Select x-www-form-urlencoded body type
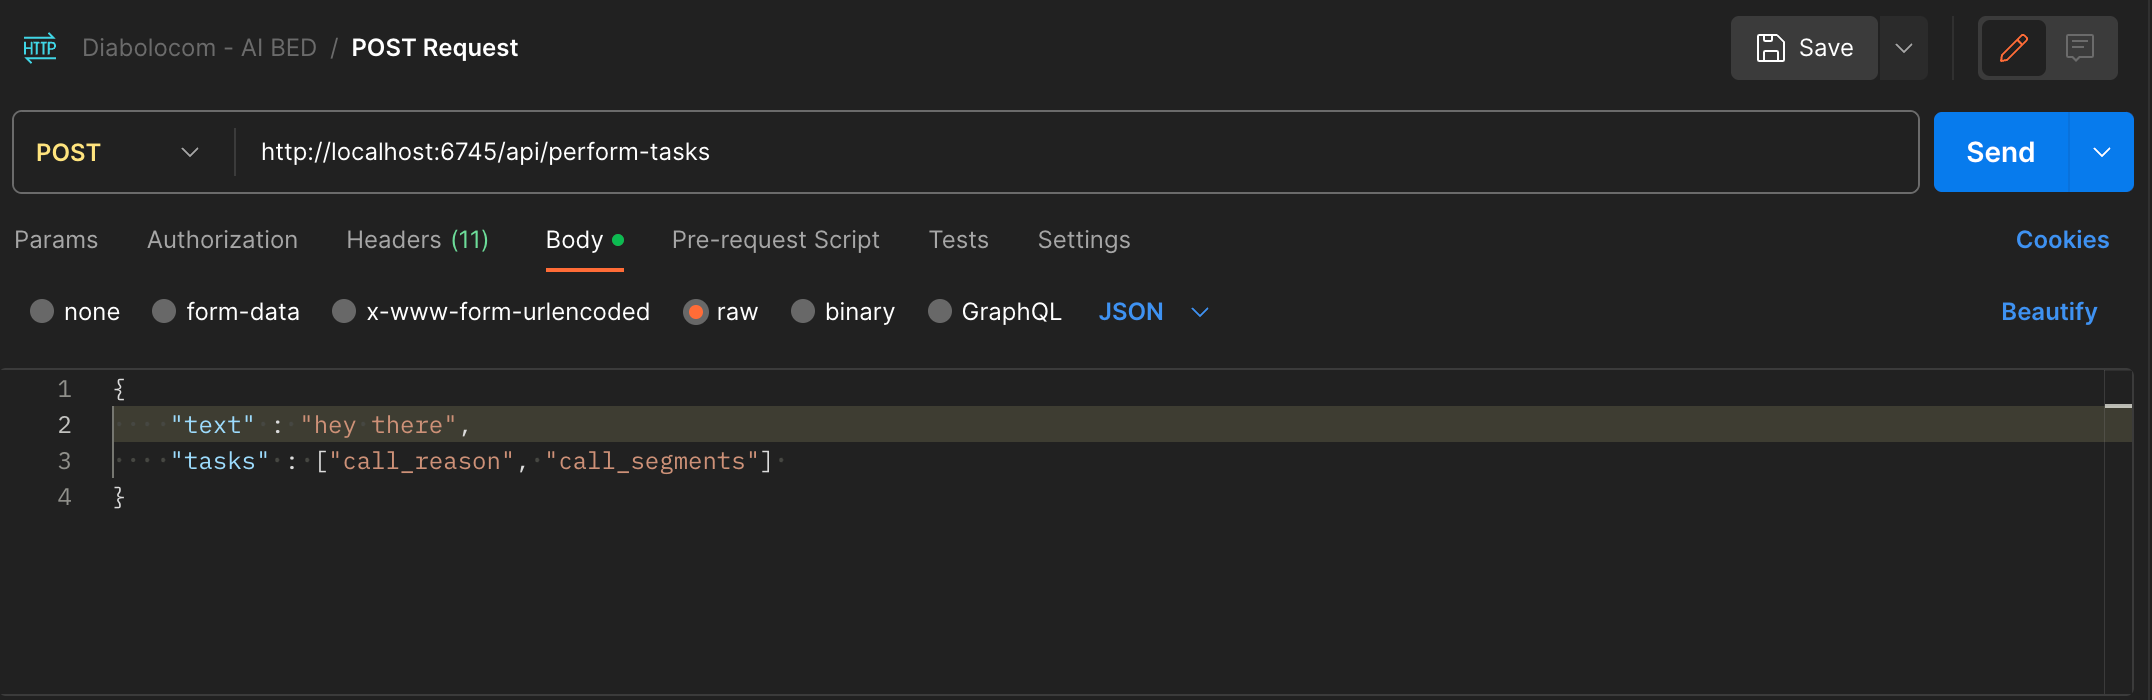 tap(344, 312)
